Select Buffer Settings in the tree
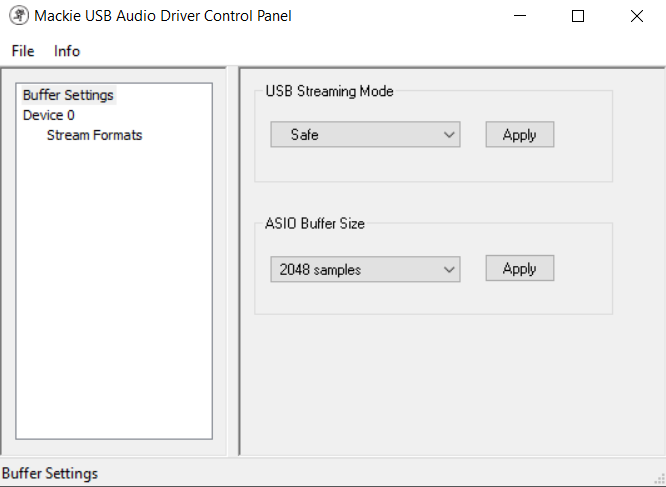666x487 pixels. coord(68,95)
